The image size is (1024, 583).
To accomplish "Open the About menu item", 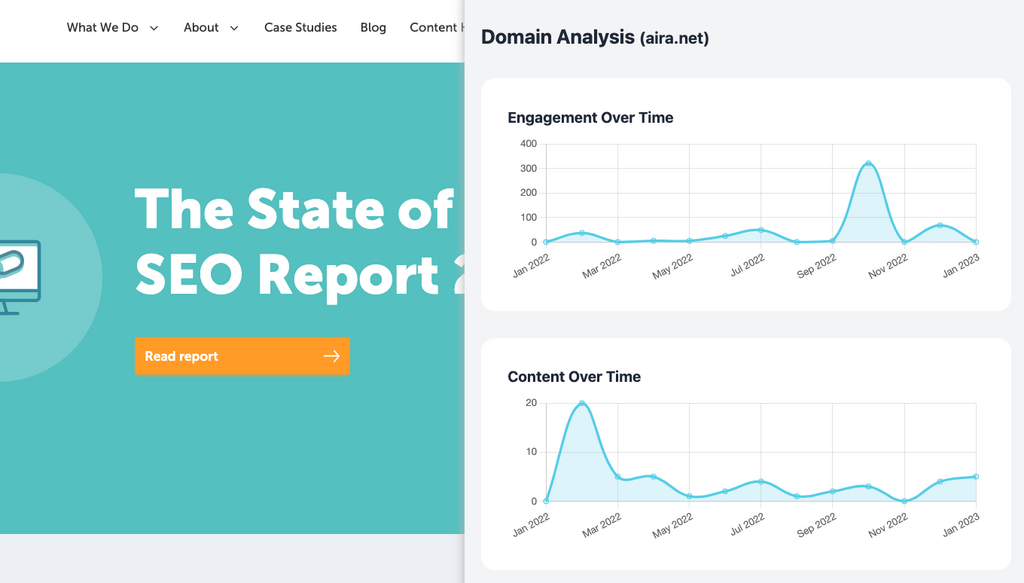I will click(x=201, y=28).
